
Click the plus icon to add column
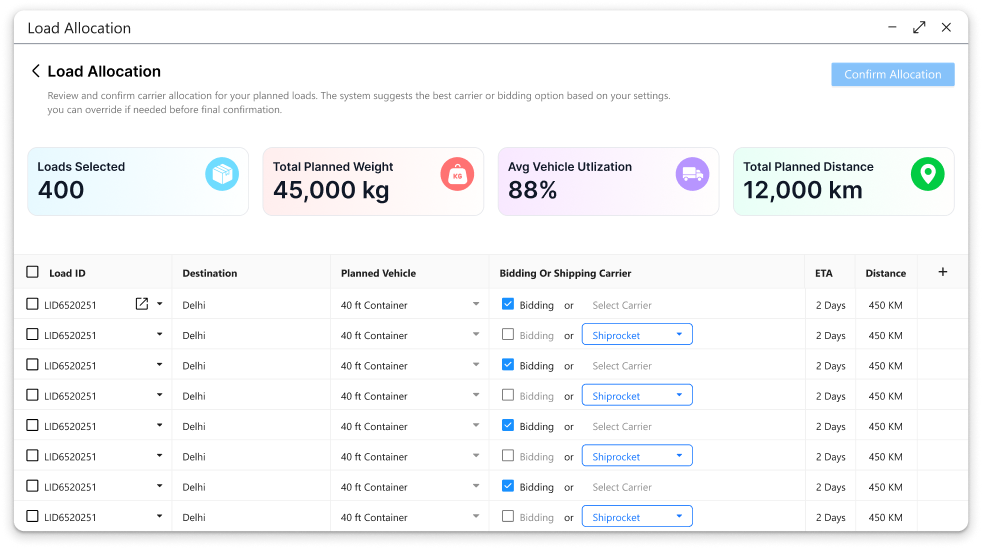click(x=942, y=272)
